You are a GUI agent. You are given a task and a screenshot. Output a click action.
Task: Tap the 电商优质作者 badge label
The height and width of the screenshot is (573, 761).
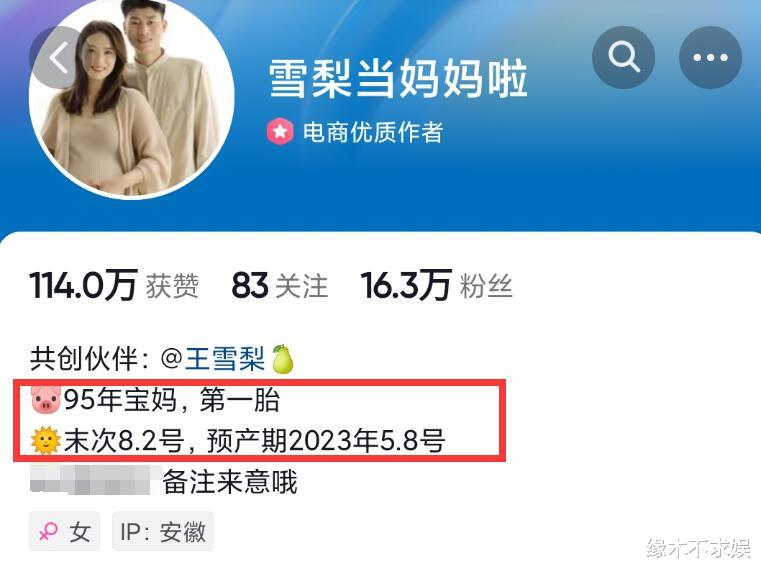373,132
